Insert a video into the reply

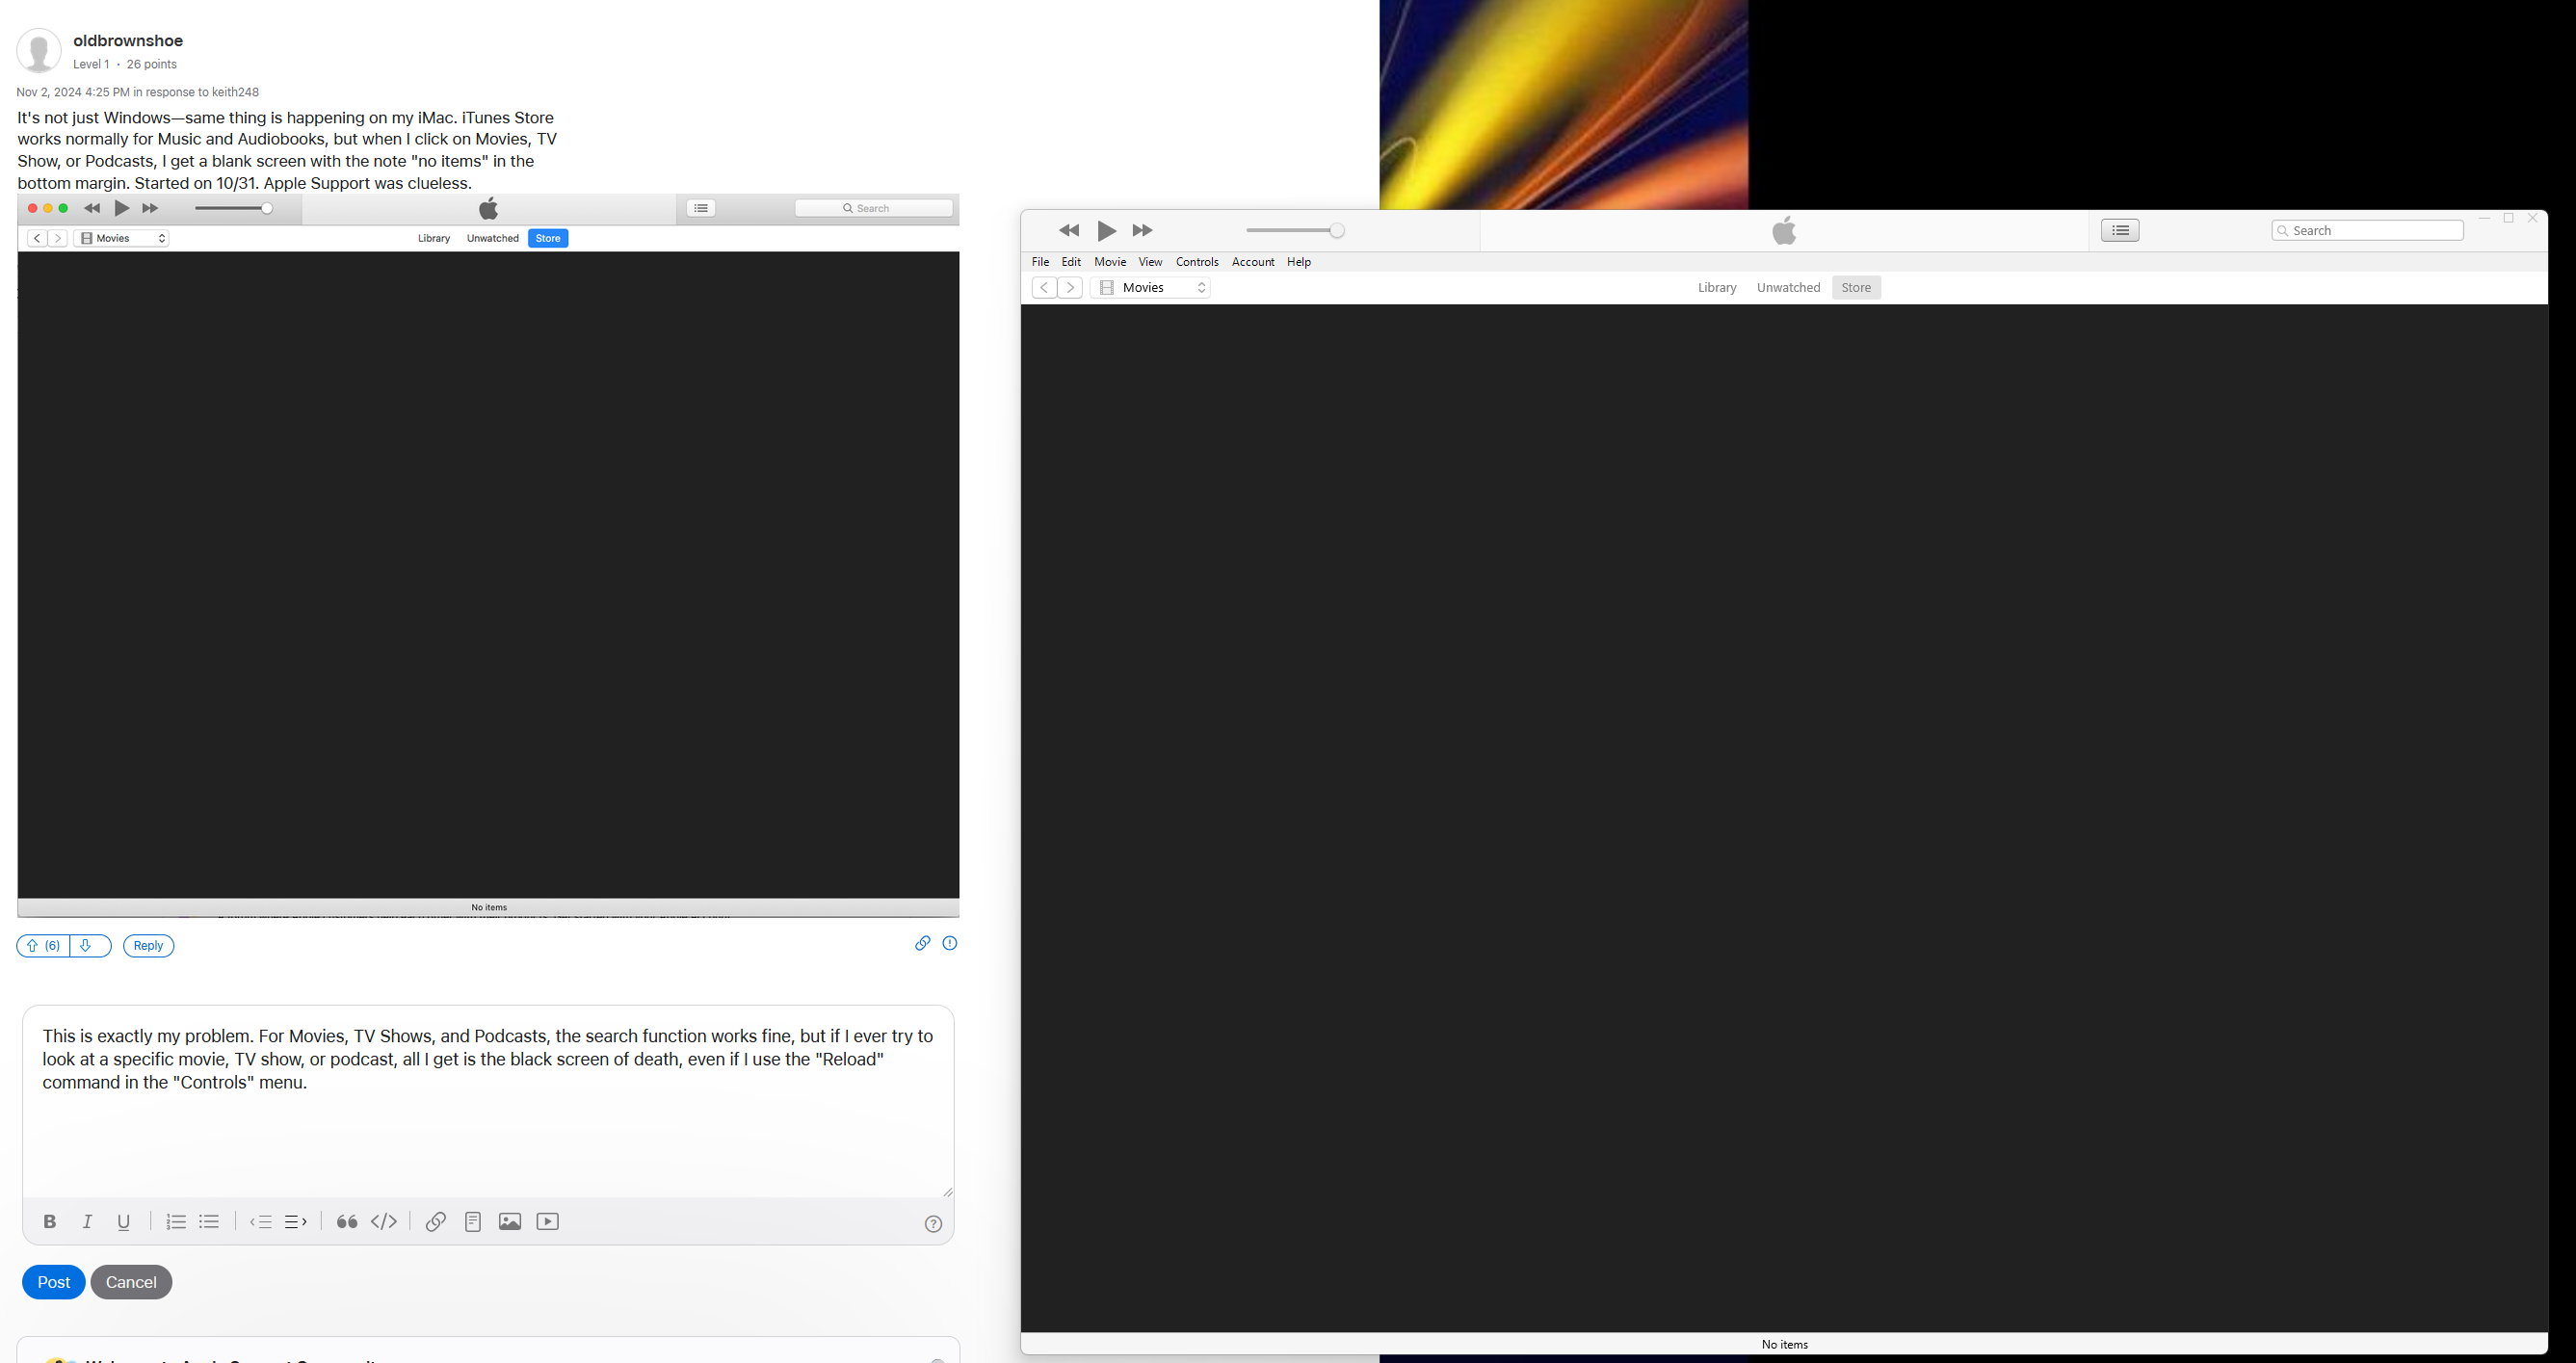[x=548, y=1222]
